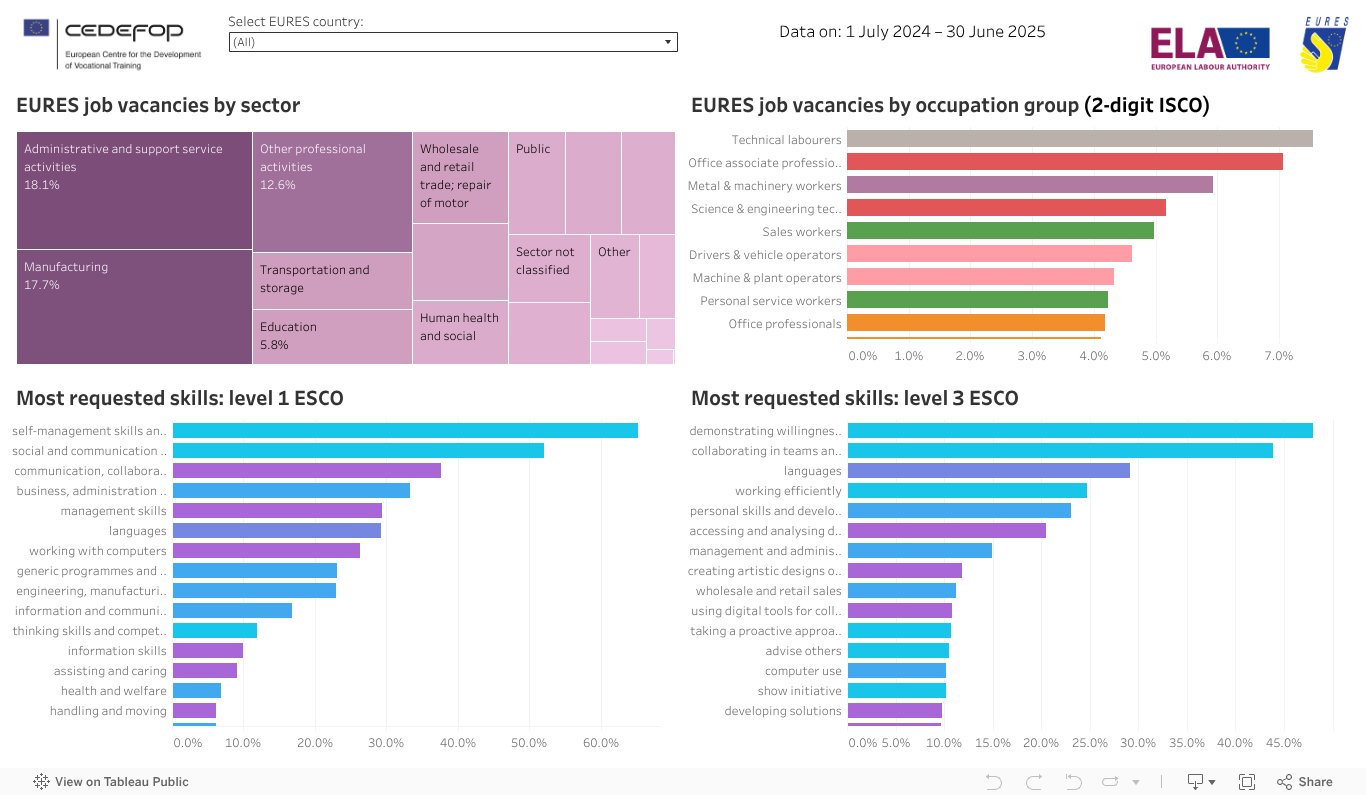Click the Tableau logo beside View on Tableau Public

[40, 781]
